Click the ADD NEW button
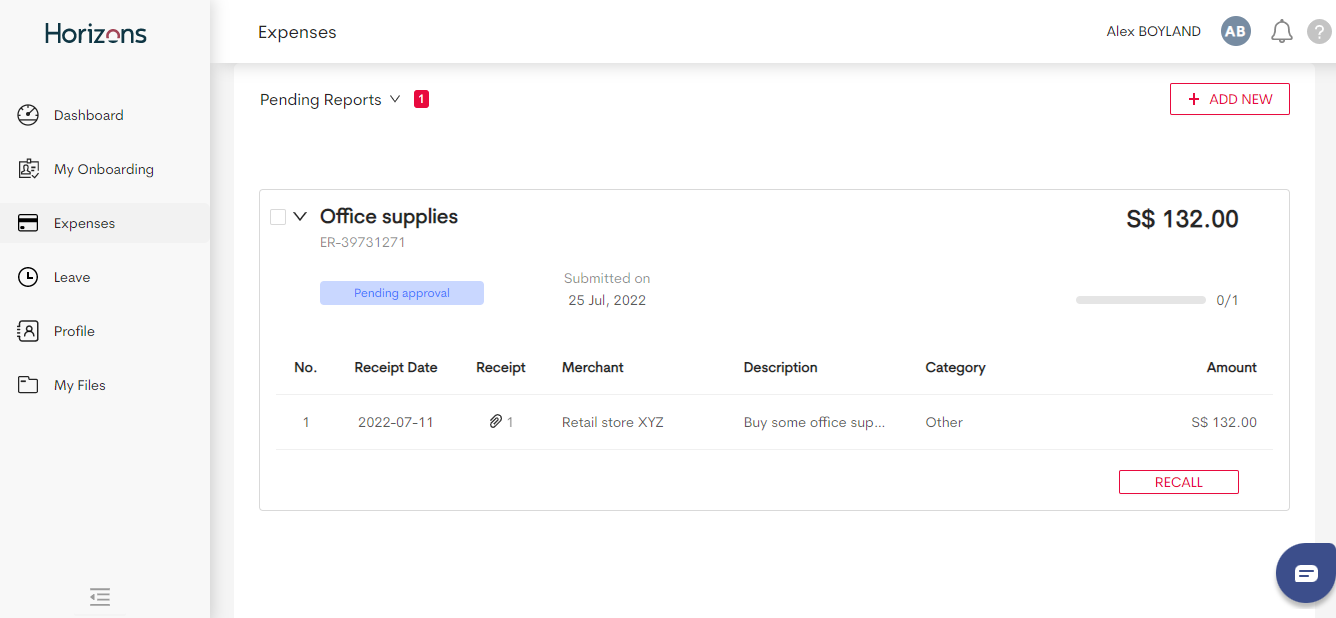This screenshot has width=1336, height=618. coord(1230,99)
